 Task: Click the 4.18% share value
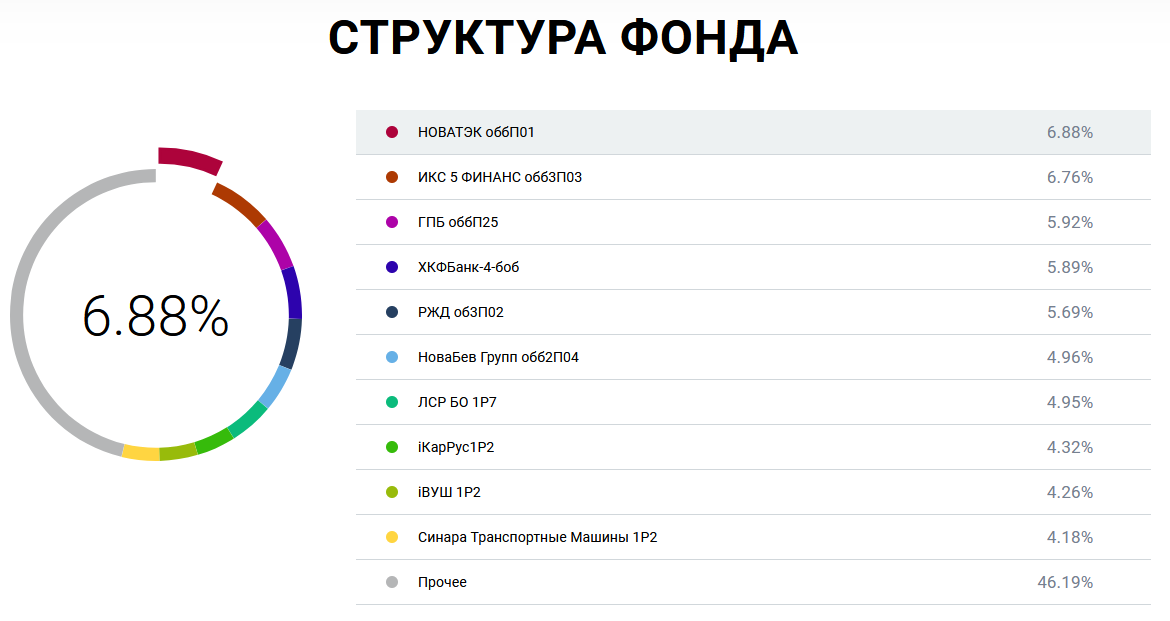(1069, 537)
